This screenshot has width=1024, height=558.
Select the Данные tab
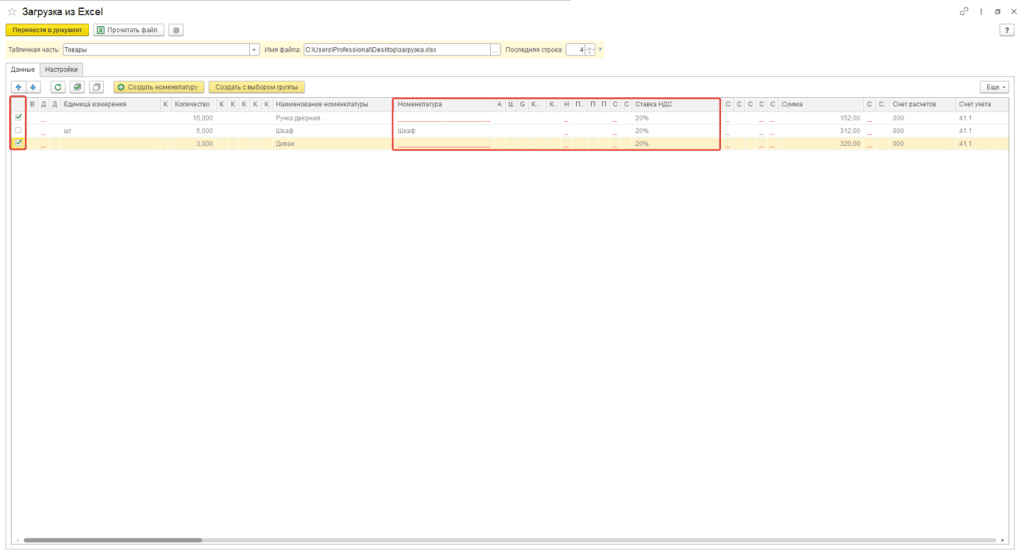[23, 69]
